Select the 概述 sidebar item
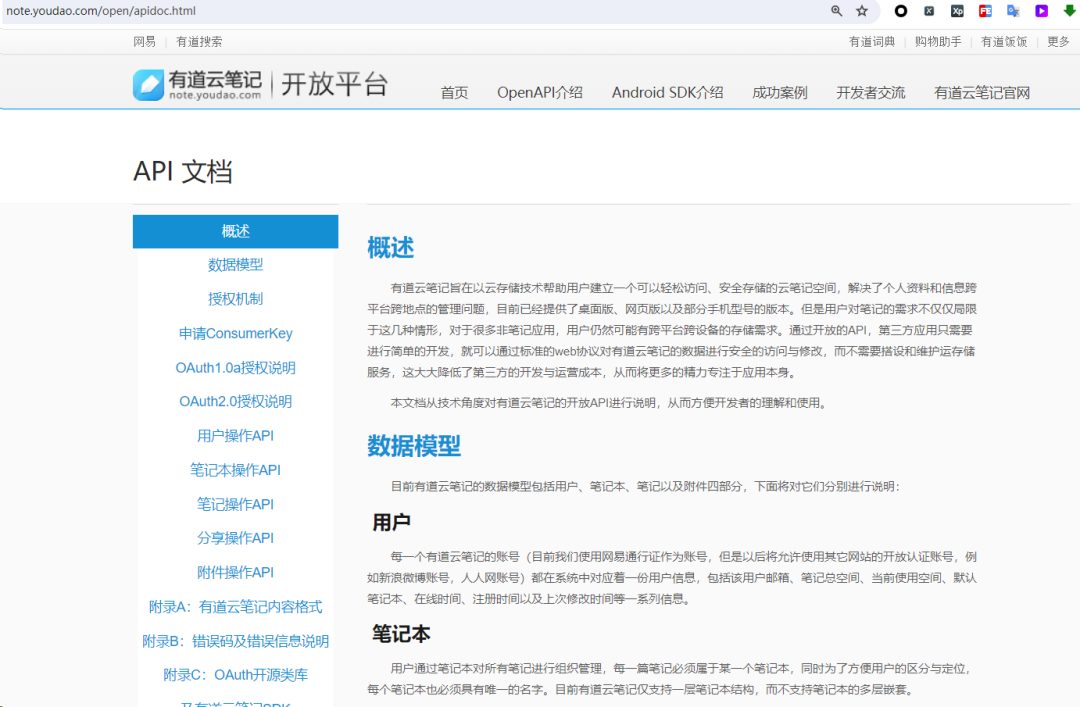The height and width of the screenshot is (707, 1080). (x=236, y=232)
